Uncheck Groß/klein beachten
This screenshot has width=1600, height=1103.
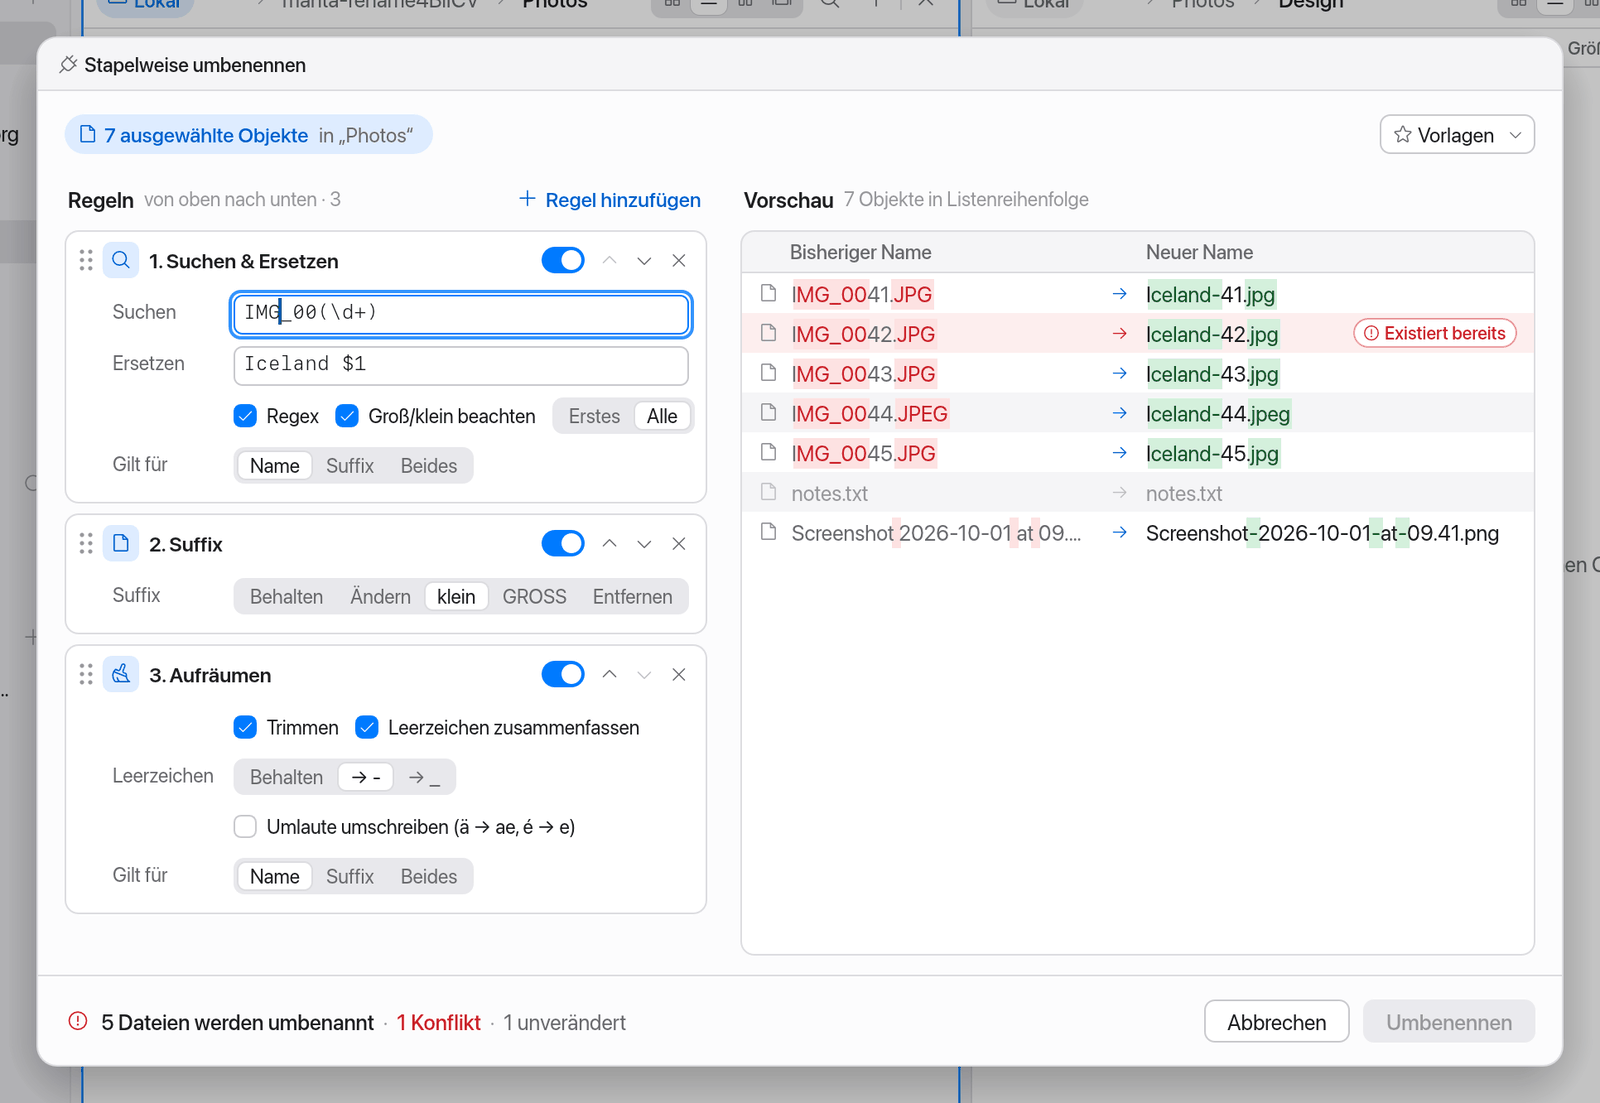pos(347,416)
